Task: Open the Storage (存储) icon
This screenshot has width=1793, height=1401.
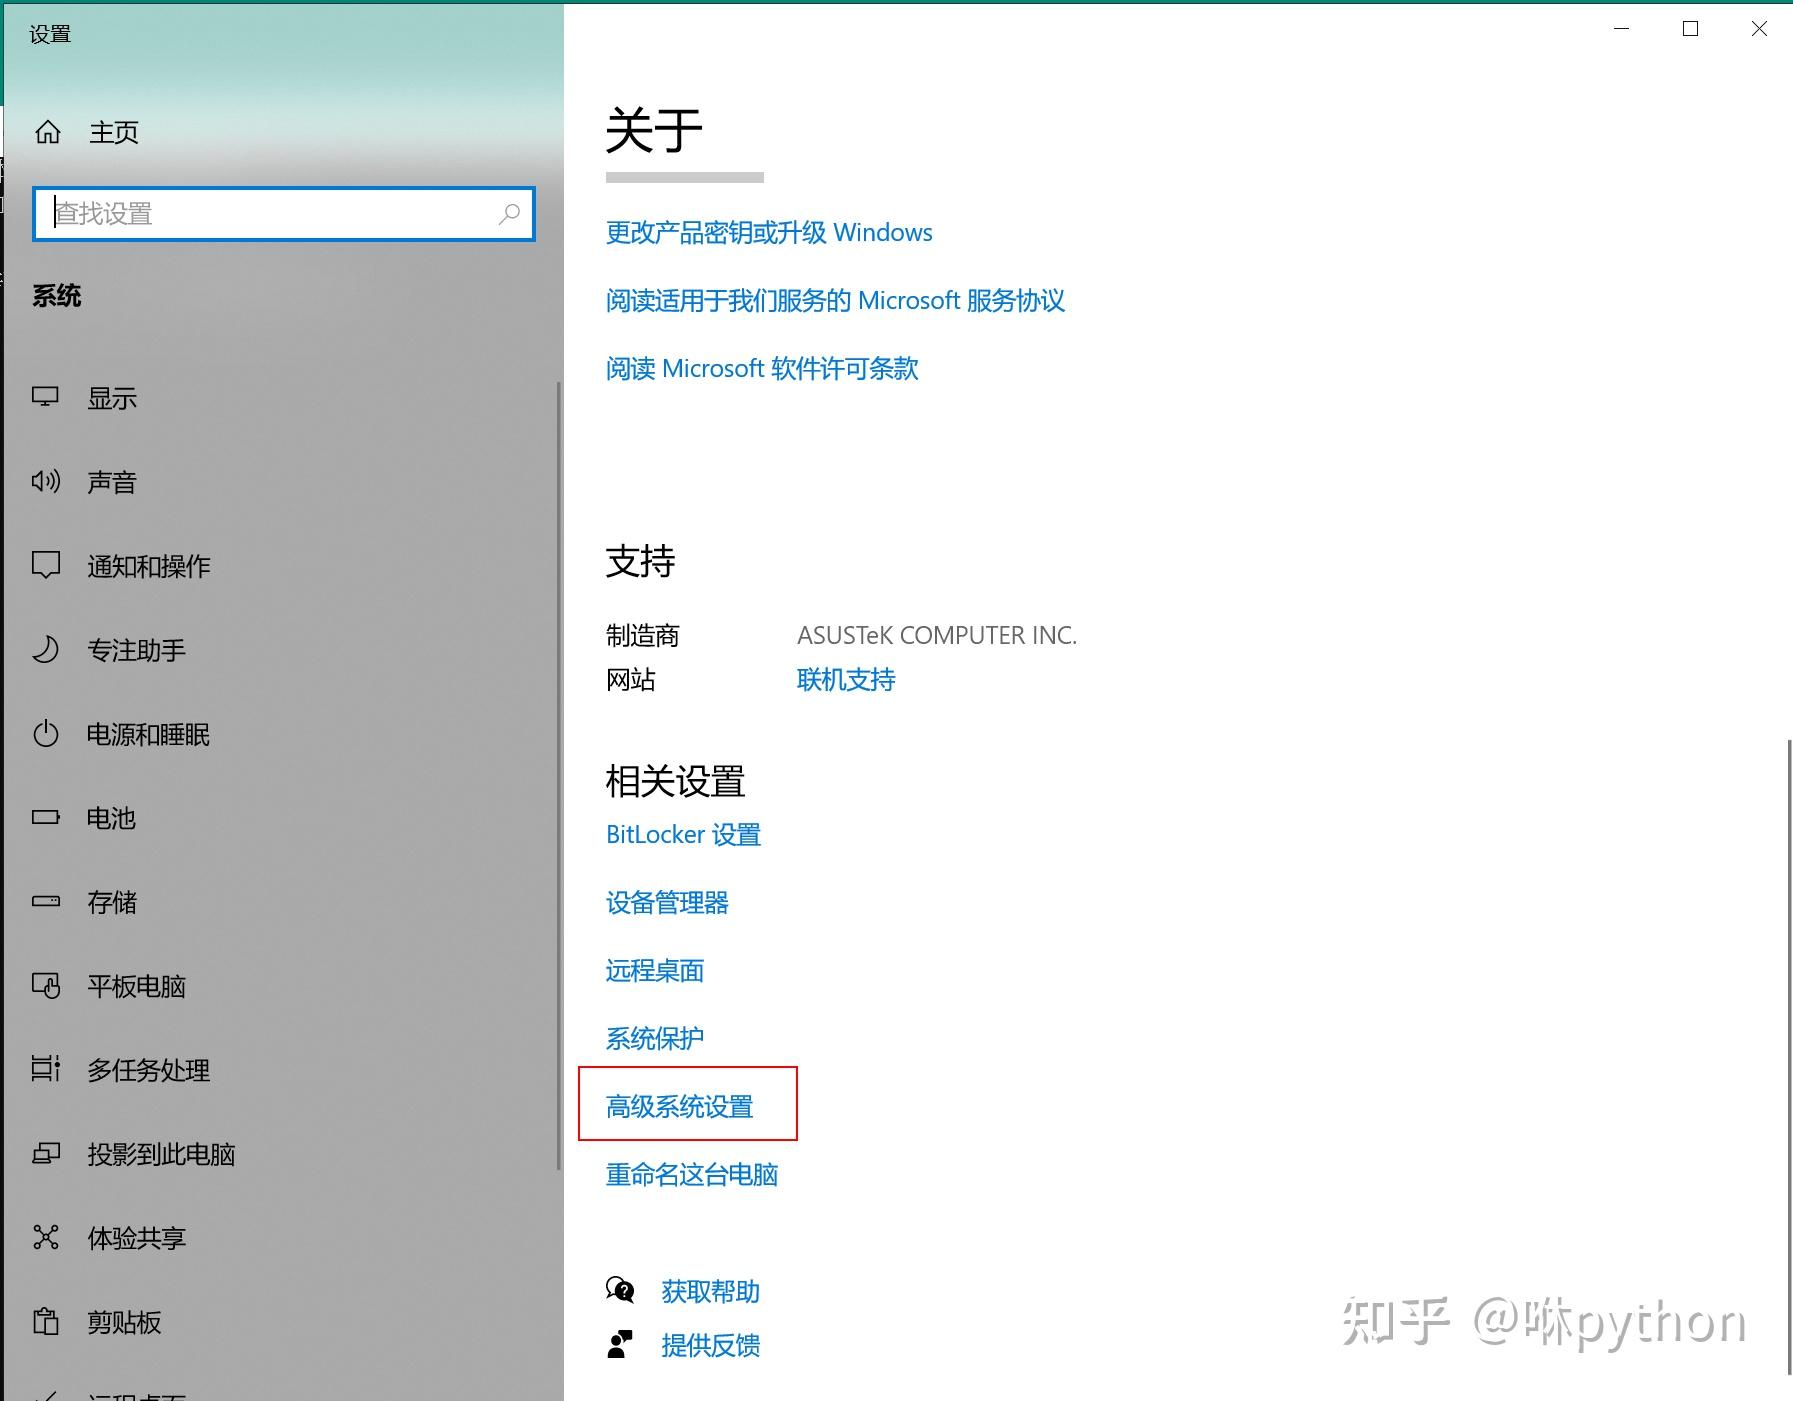Action: [44, 902]
